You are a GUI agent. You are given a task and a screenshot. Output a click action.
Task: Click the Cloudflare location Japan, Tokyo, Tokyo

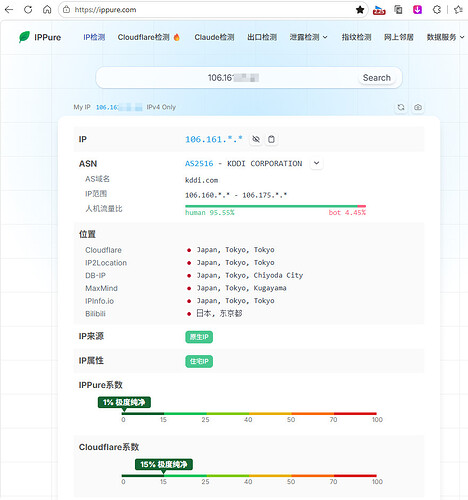(235, 250)
